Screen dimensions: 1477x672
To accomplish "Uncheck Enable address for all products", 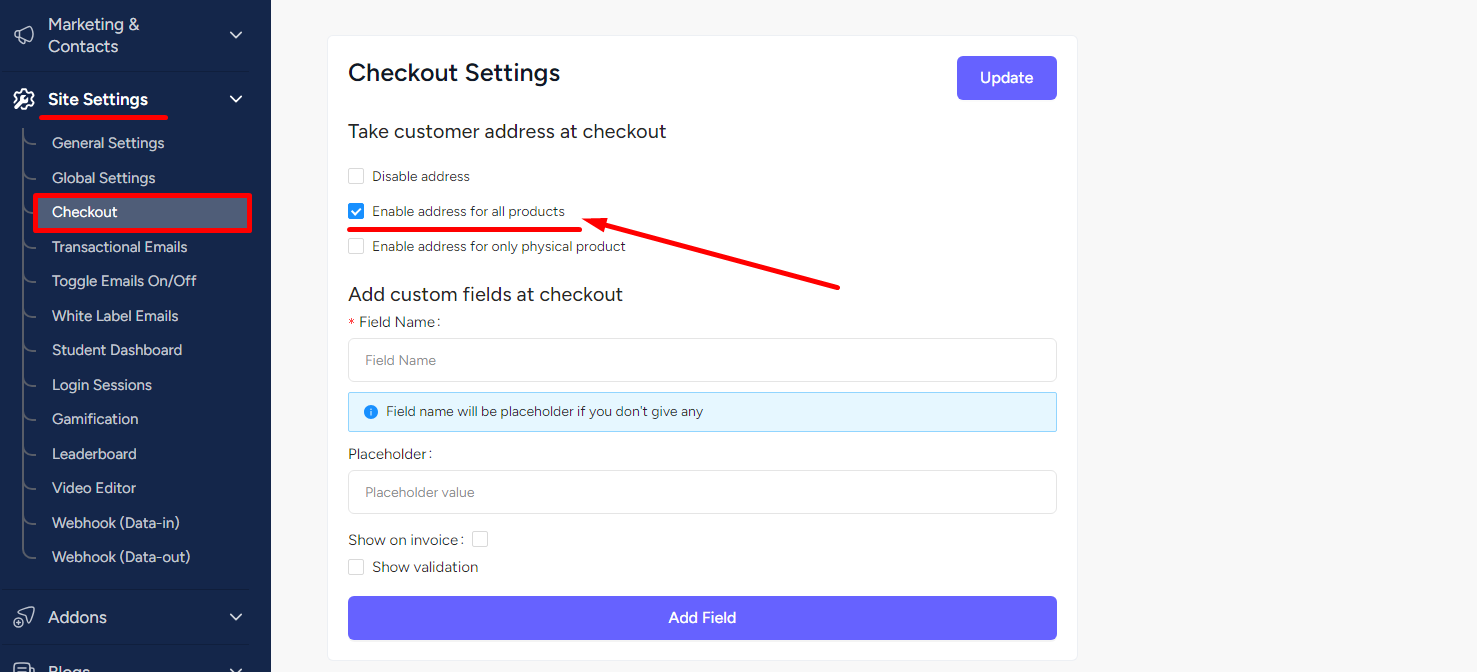I will (356, 211).
